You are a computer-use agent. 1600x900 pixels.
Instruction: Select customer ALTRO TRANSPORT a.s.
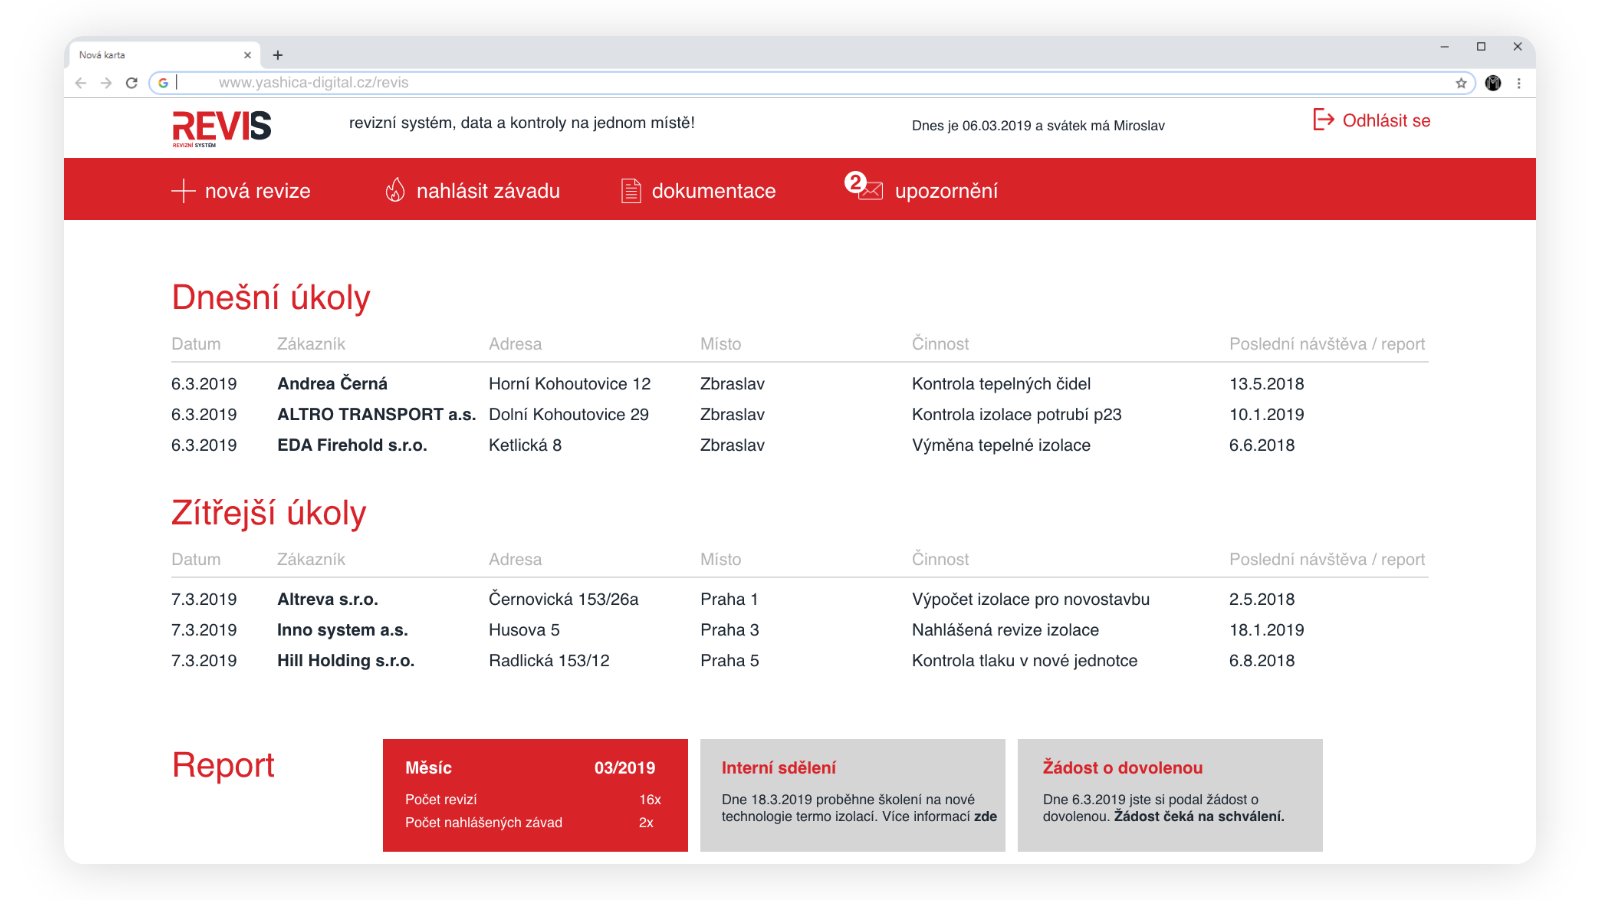376,414
